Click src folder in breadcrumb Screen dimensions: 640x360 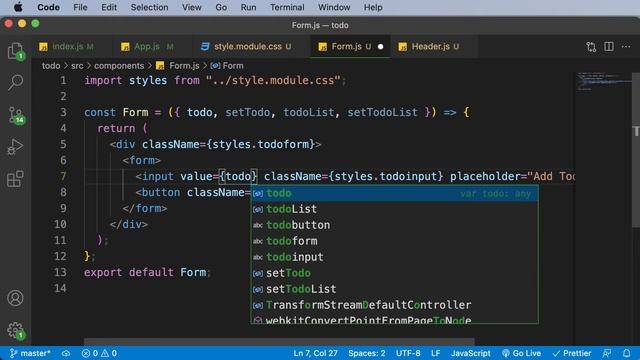click(77, 66)
